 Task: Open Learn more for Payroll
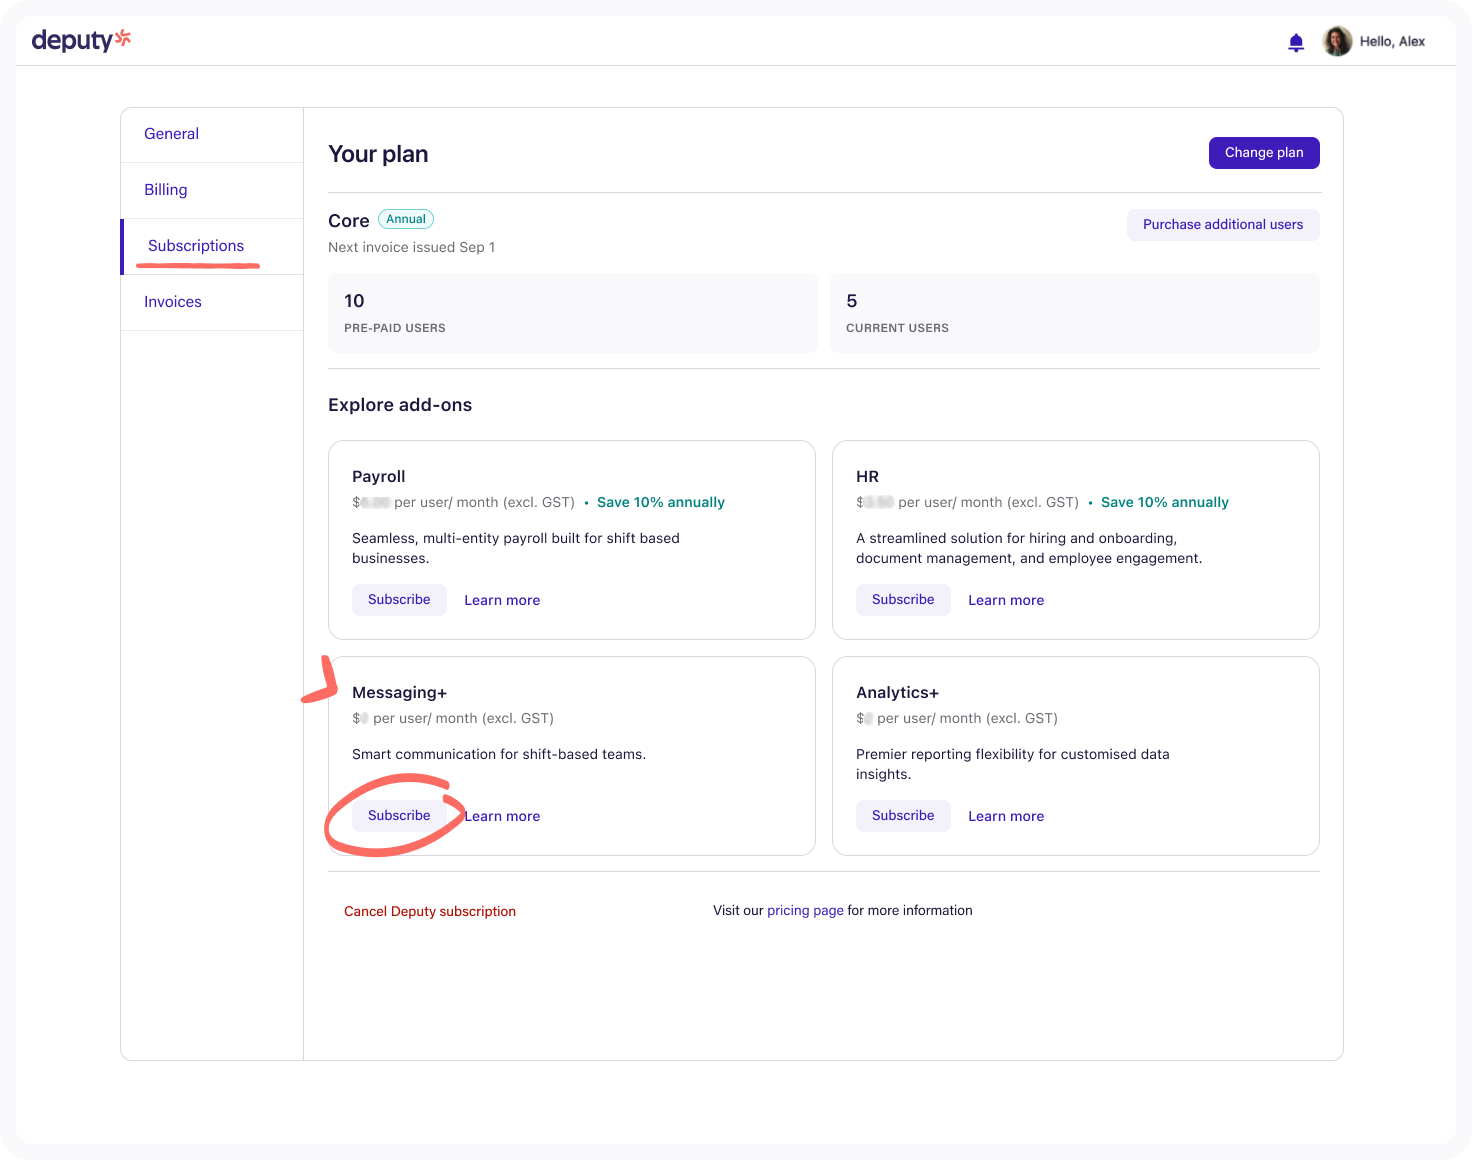coord(502,601)
